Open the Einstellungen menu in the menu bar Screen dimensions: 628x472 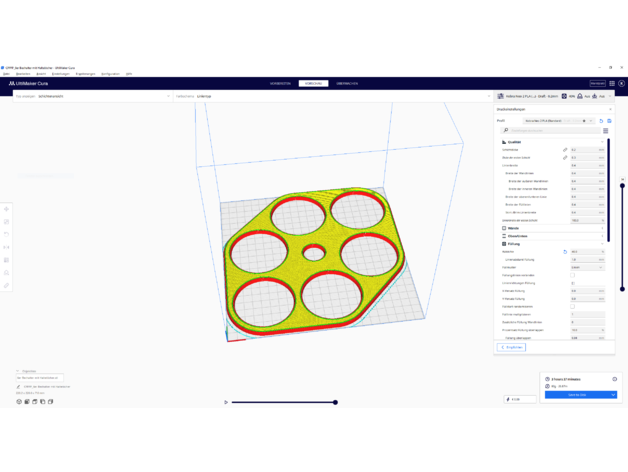coord(60,73)
